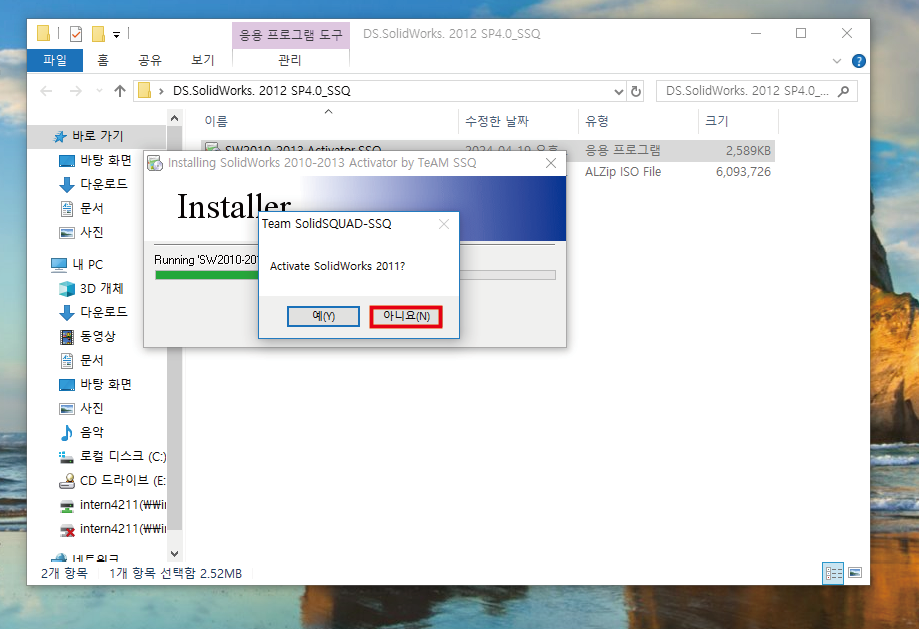This screenshot has height=629, width=919.
Task: Expand the ribbon with the chevron
Action: (x=837, y=61)
